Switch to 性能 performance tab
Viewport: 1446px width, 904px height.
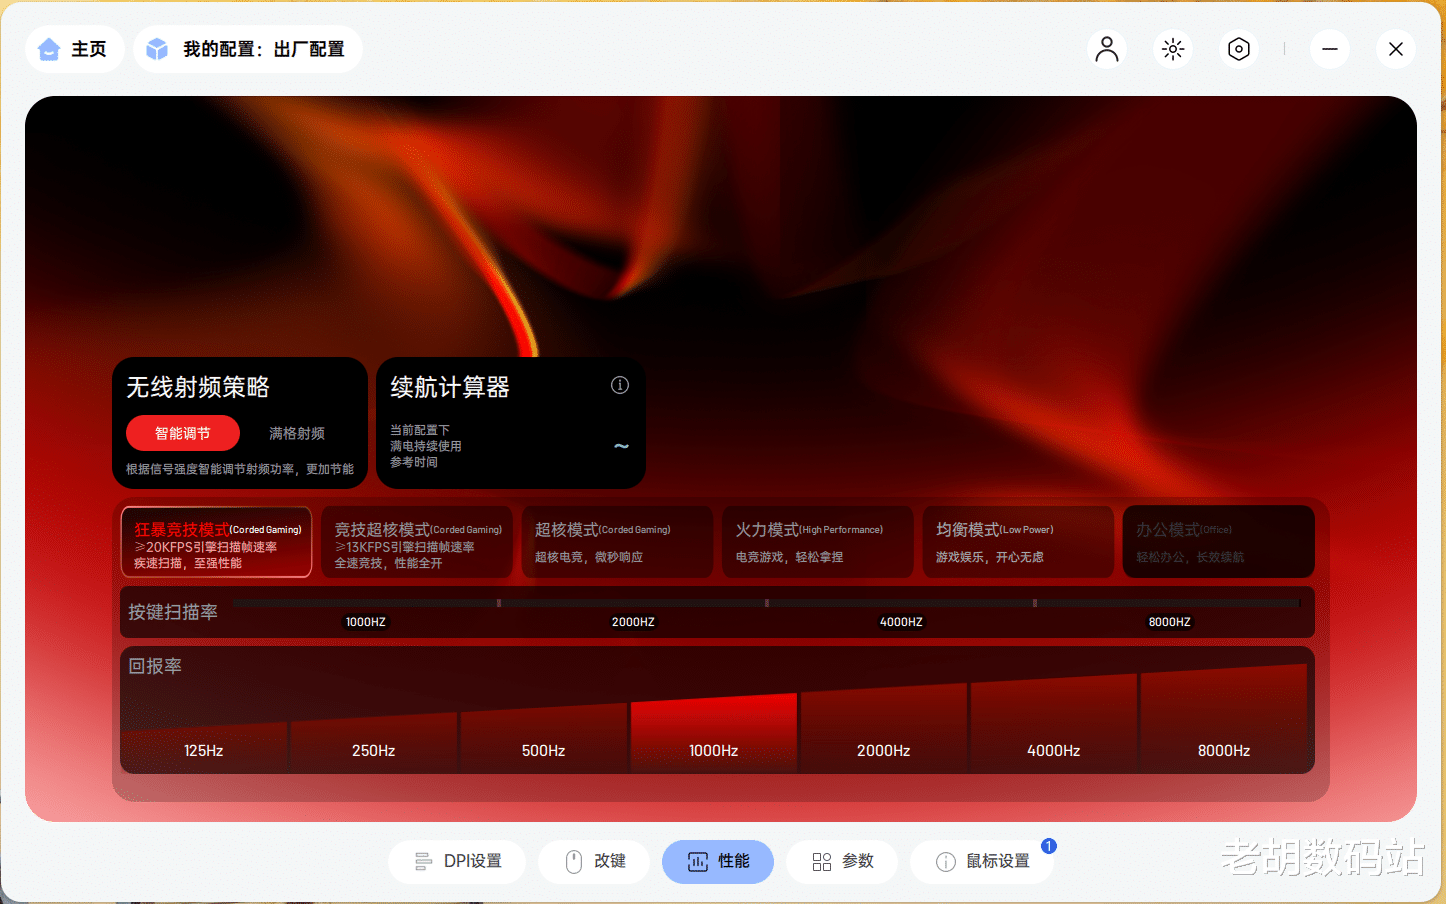coord(718,861)
